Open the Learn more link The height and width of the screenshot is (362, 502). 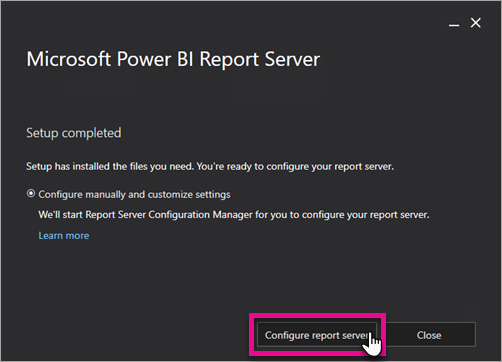point(64,236)
